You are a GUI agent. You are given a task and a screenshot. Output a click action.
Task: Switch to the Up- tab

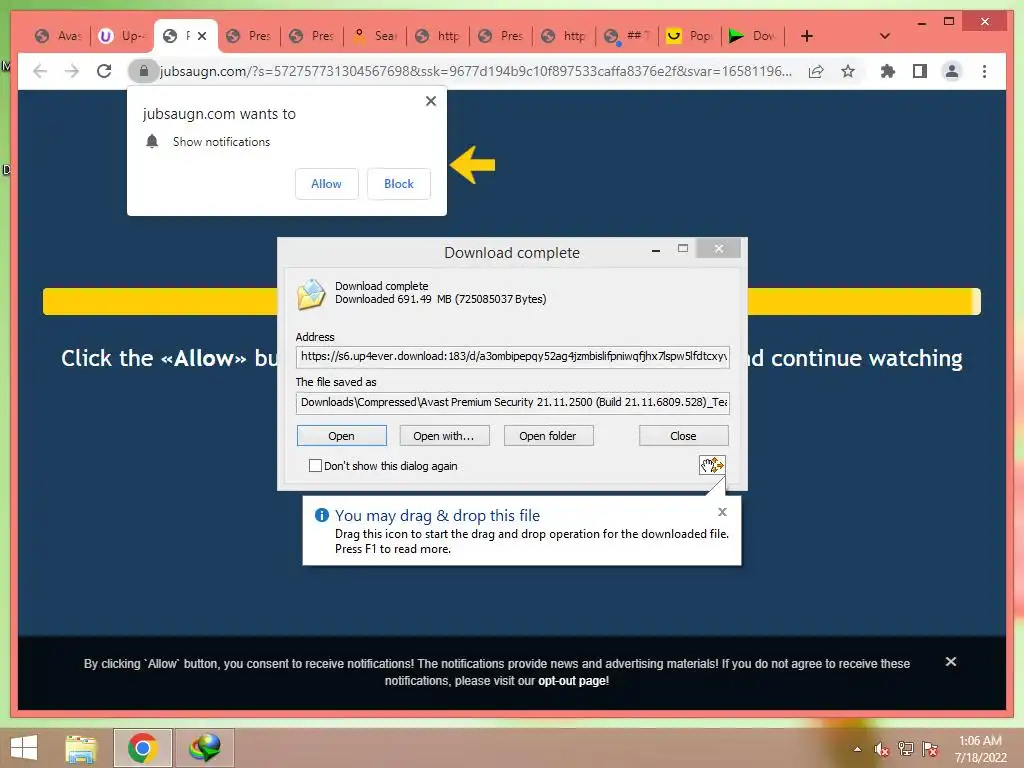click(123, 36)
